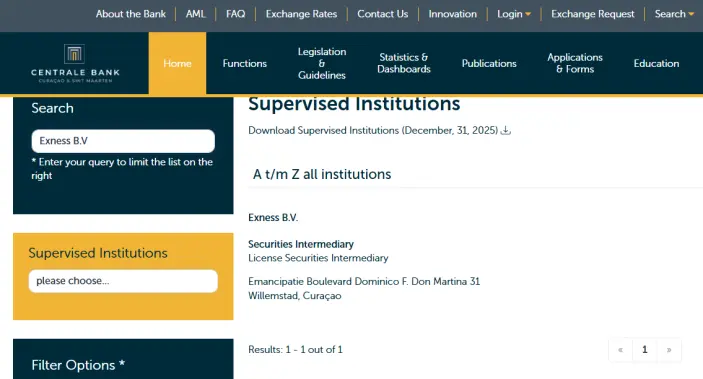Click the search field containing Exness B.V

coord(123,141)
